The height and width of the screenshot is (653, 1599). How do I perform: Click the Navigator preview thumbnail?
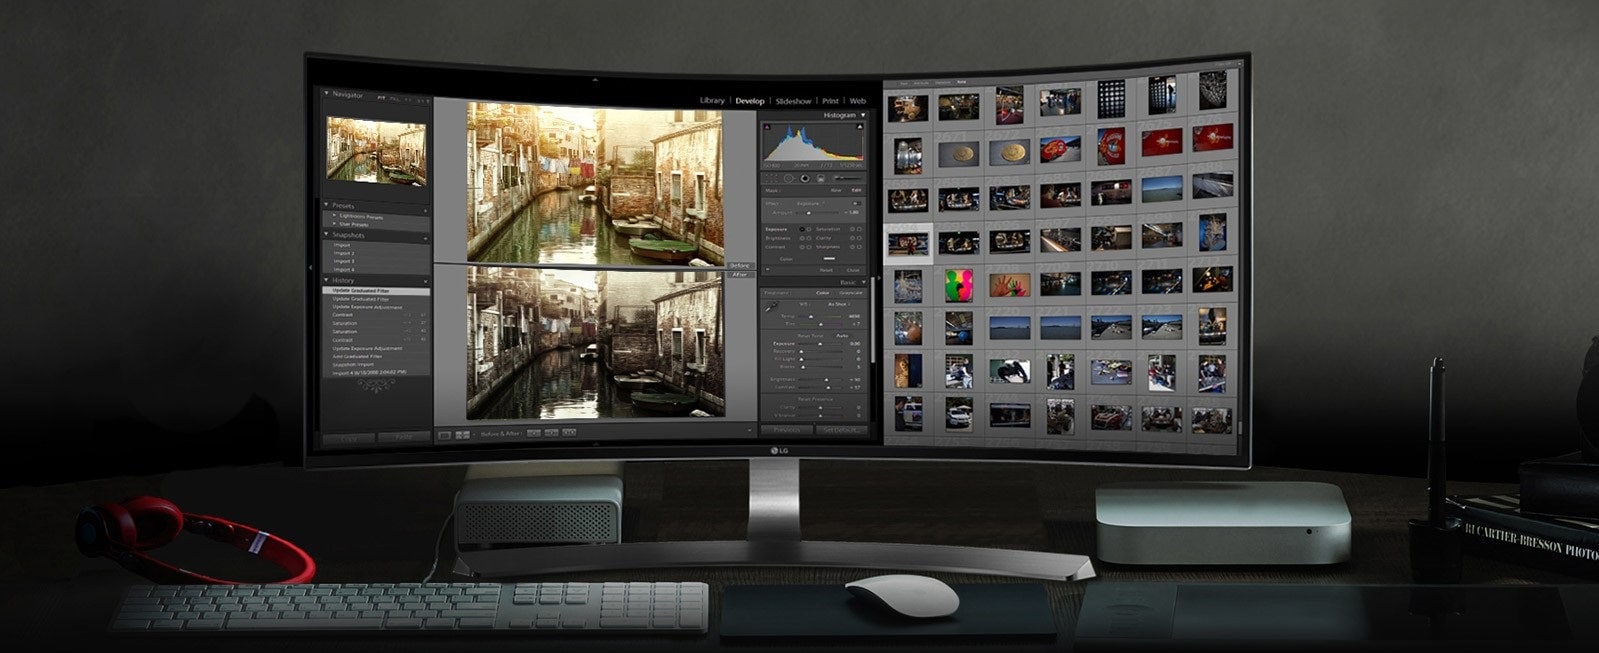click(x=377, y=151)
